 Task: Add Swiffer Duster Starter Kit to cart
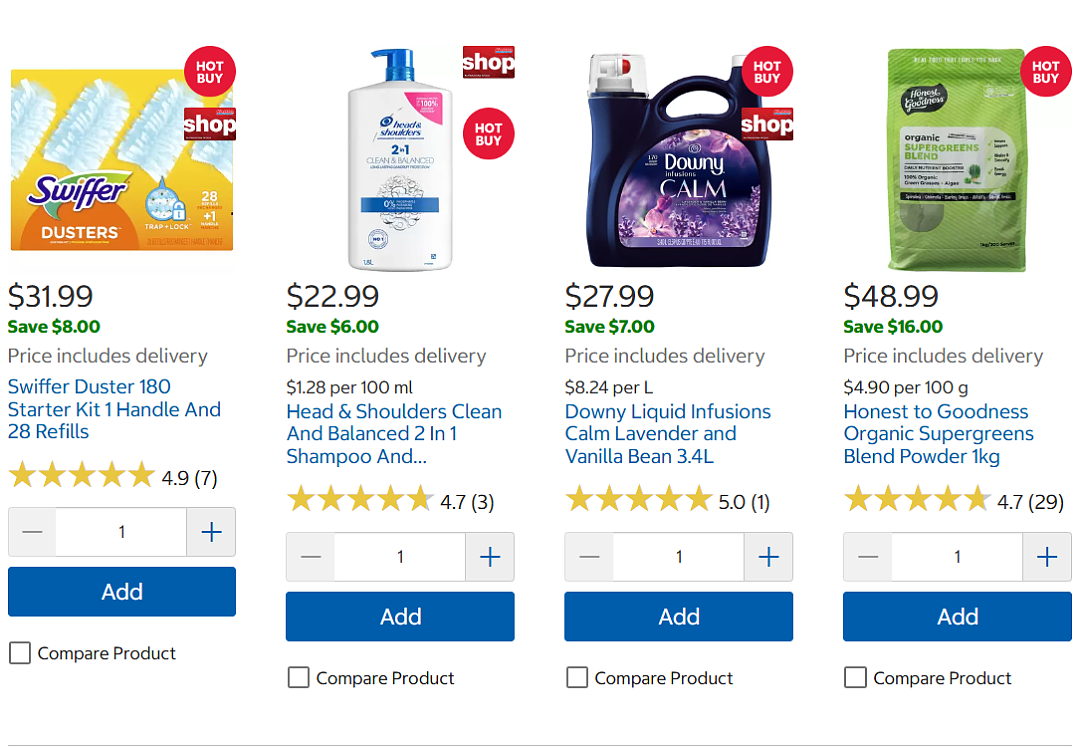[122, 592]
